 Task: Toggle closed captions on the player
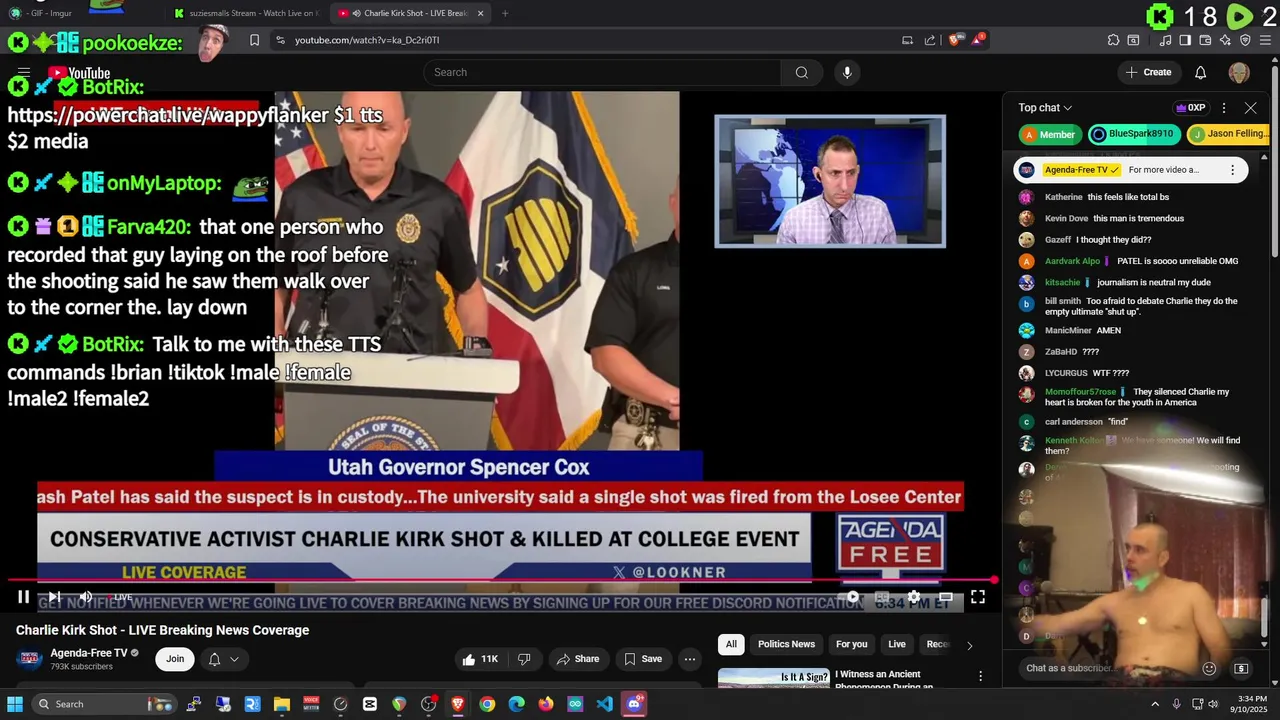[883, 597]
